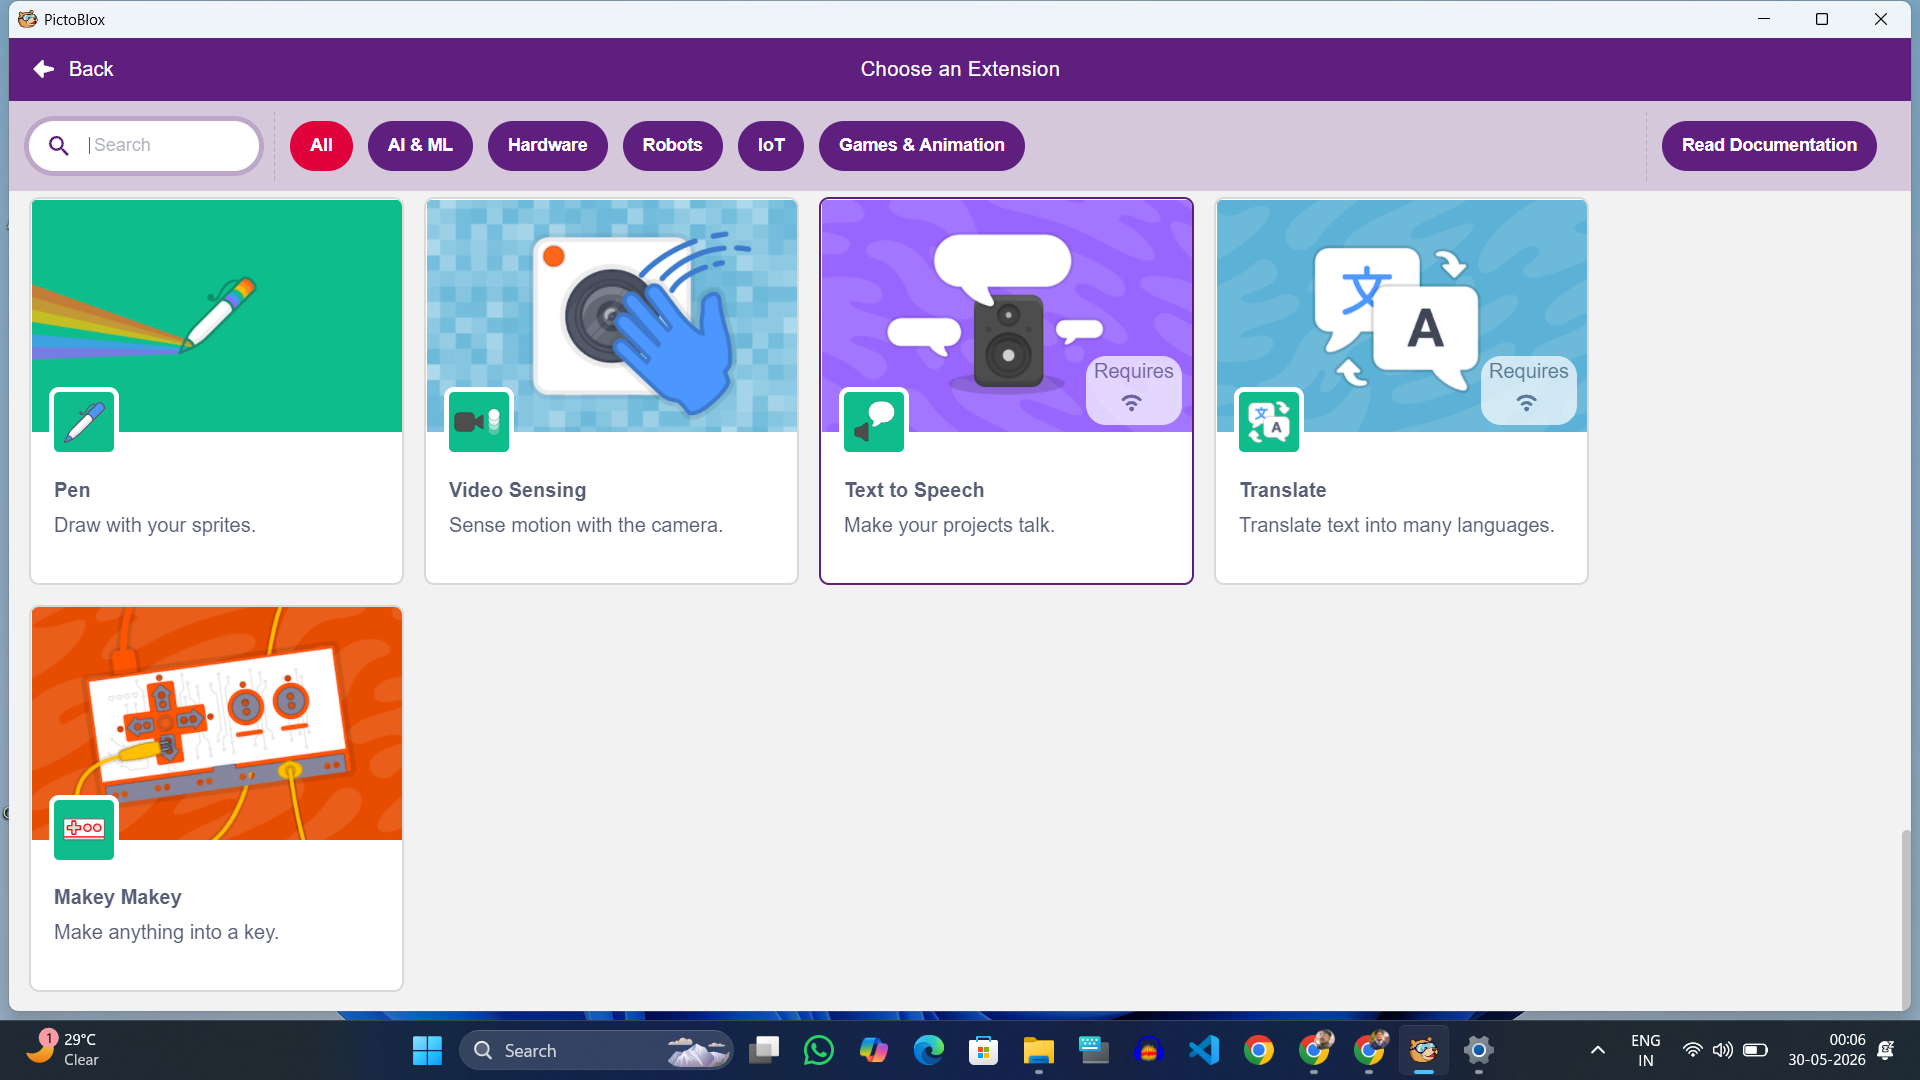Click the Wi-Fi requirement icon on Translate
Screen dimensions: 1920x1080
pyautogui.click(x=1526, y=403)
